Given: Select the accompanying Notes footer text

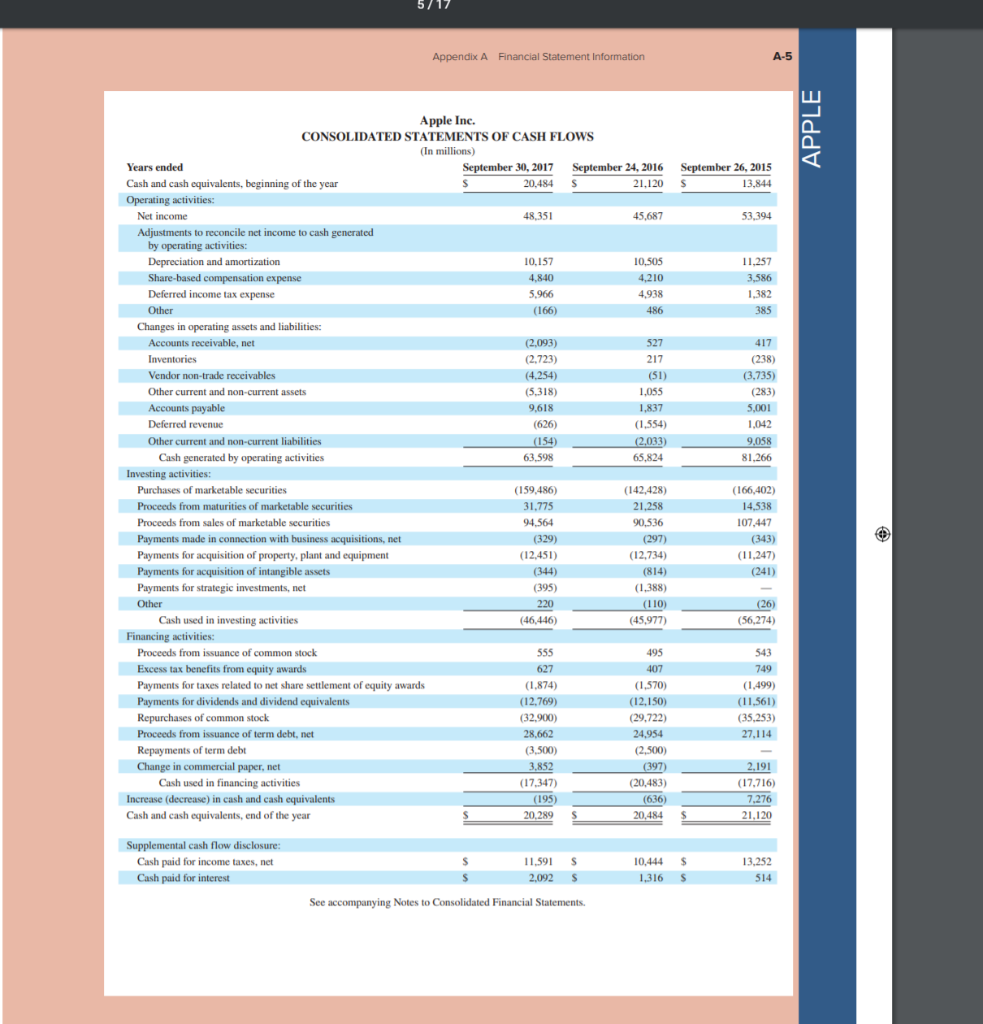Looking at the screenshot, I should coord(446,902).
